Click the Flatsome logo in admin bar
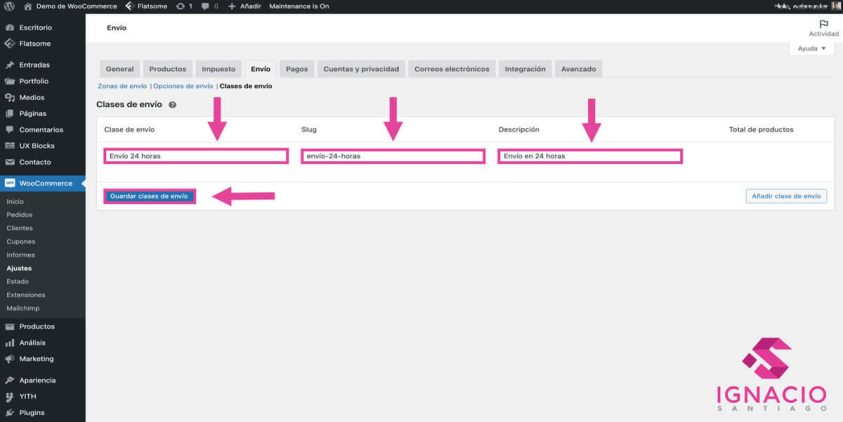This screenshot has width=843, height=422. click(x=129, y=6)
